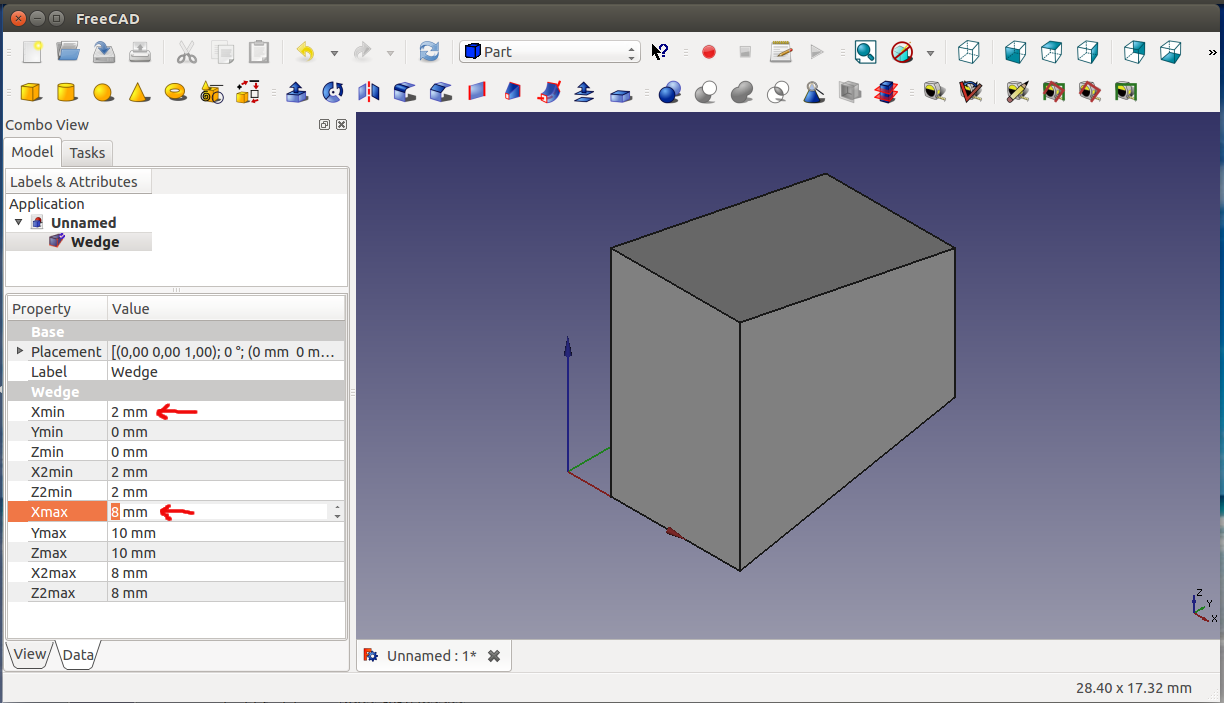Insert a Cylinder primitive
Image resolution: width=1224 pixels, height=703 pixels.
[67, 93]
